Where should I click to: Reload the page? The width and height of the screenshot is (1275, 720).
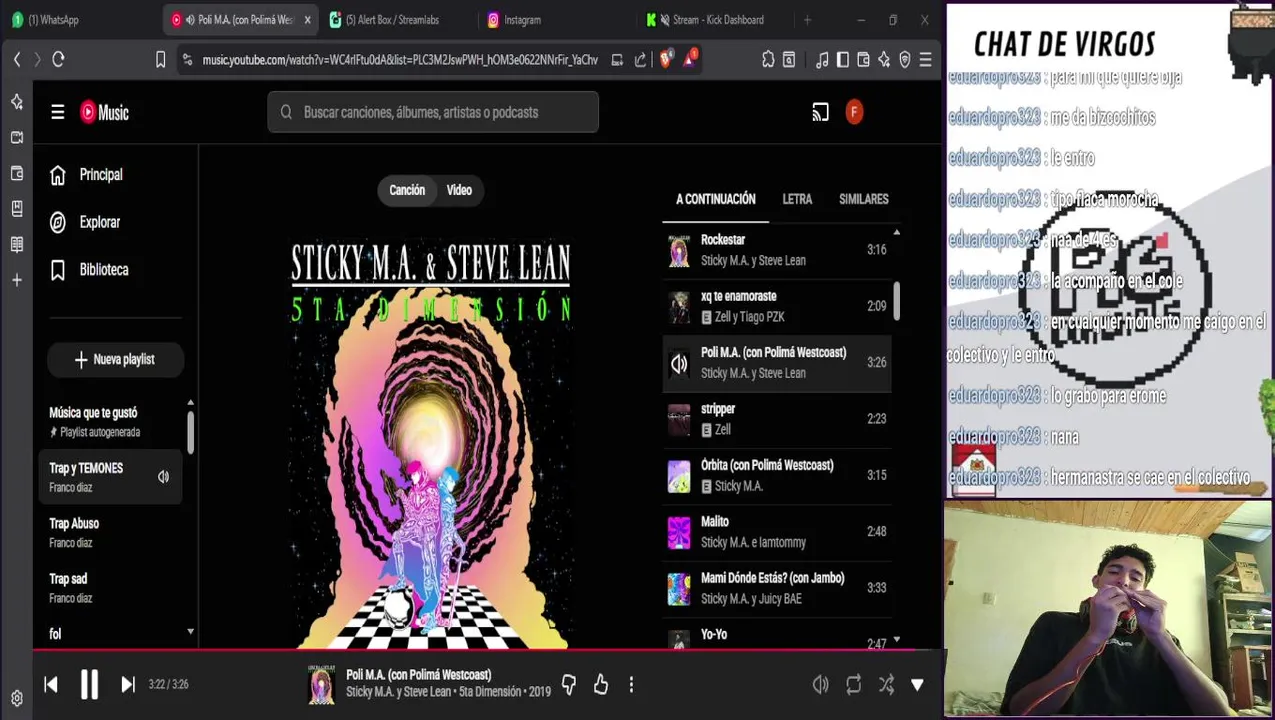58,60
